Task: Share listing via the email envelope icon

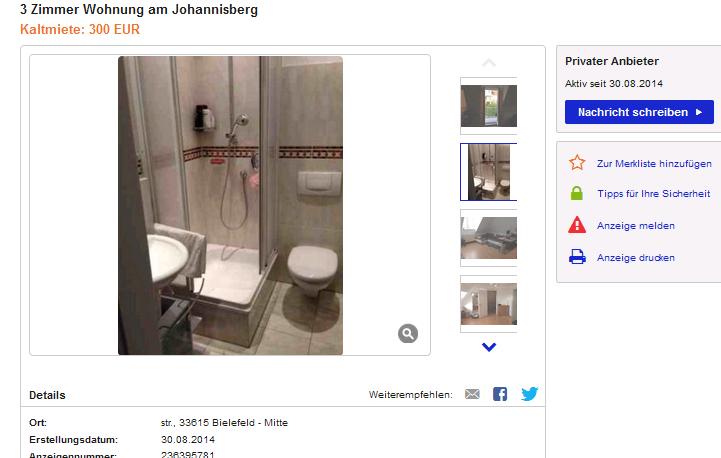Action: (x=472, y=394)
